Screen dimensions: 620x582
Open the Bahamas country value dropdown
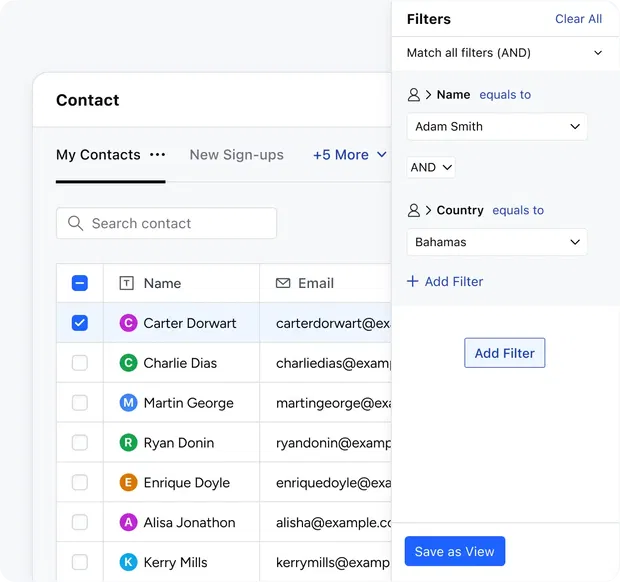[497, 242]
